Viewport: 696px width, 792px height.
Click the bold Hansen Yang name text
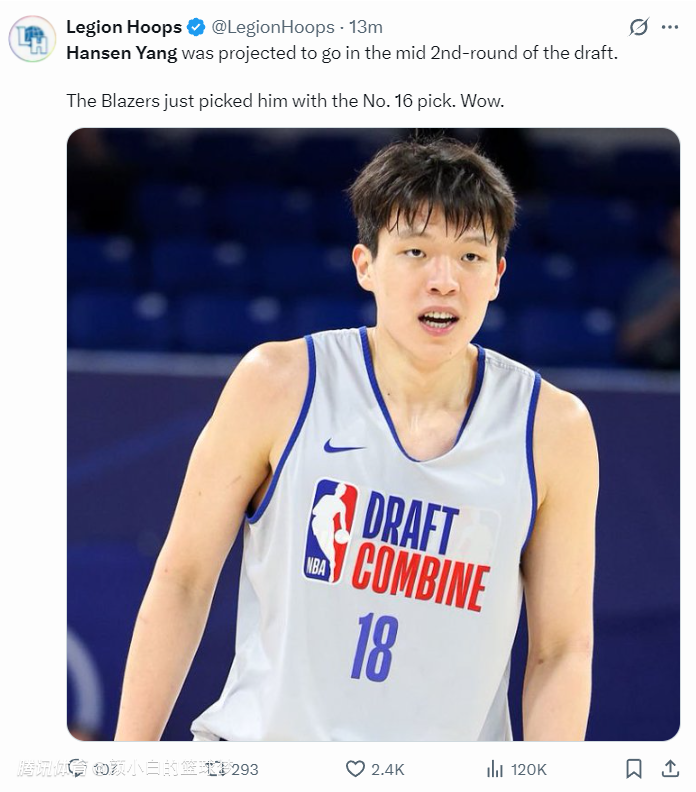point(122,53)
